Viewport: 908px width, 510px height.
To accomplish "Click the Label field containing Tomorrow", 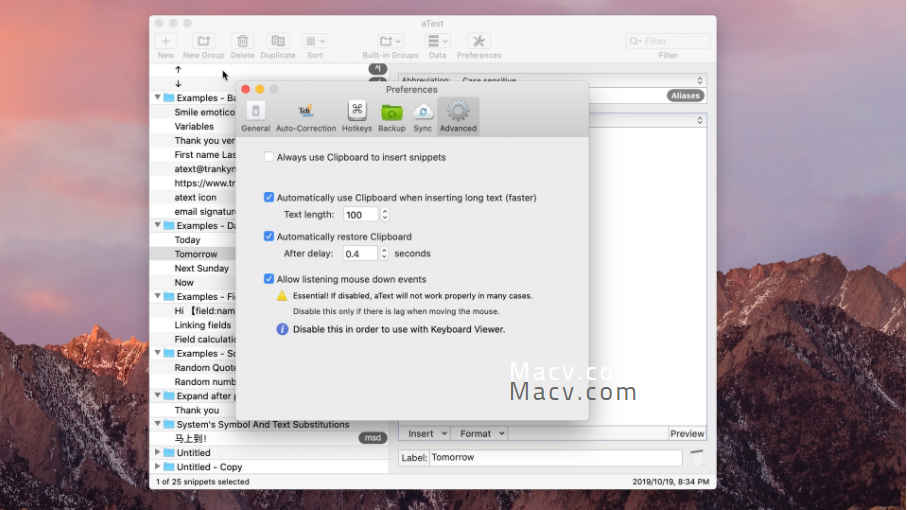I will [555, 457].
